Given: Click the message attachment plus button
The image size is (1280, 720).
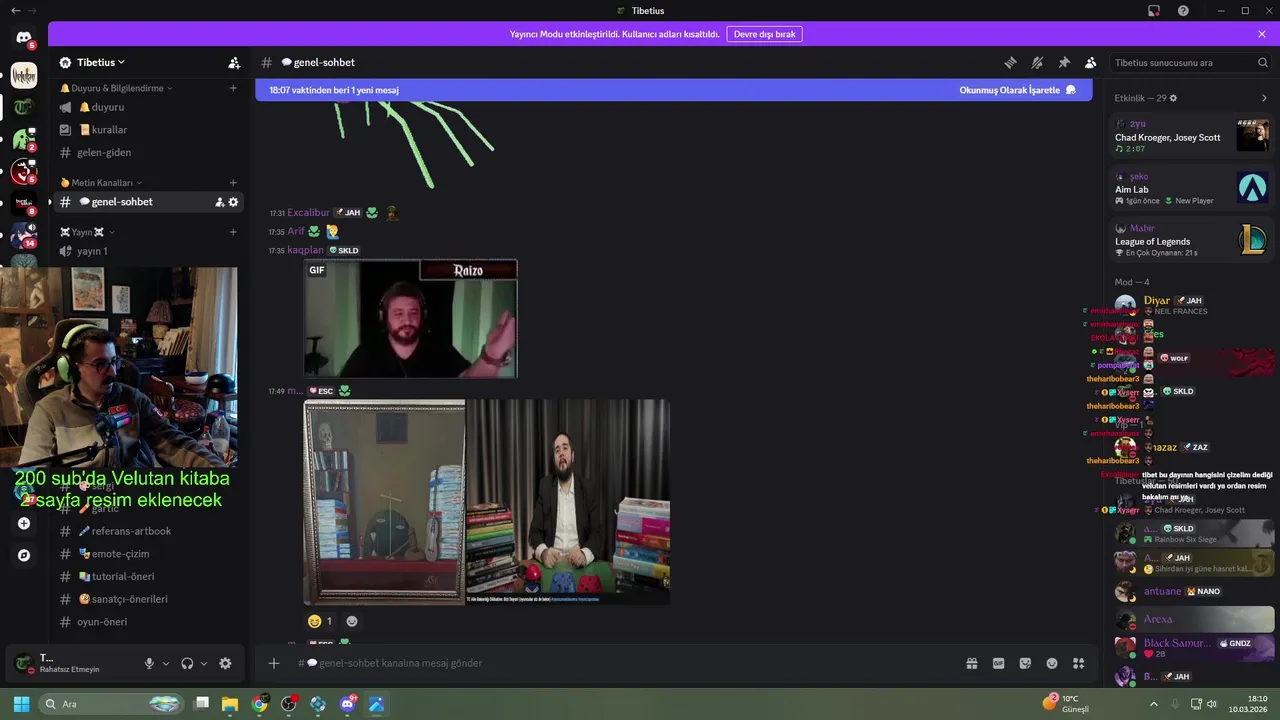Looking at the screenshot, I should click(x=274, y=663).
